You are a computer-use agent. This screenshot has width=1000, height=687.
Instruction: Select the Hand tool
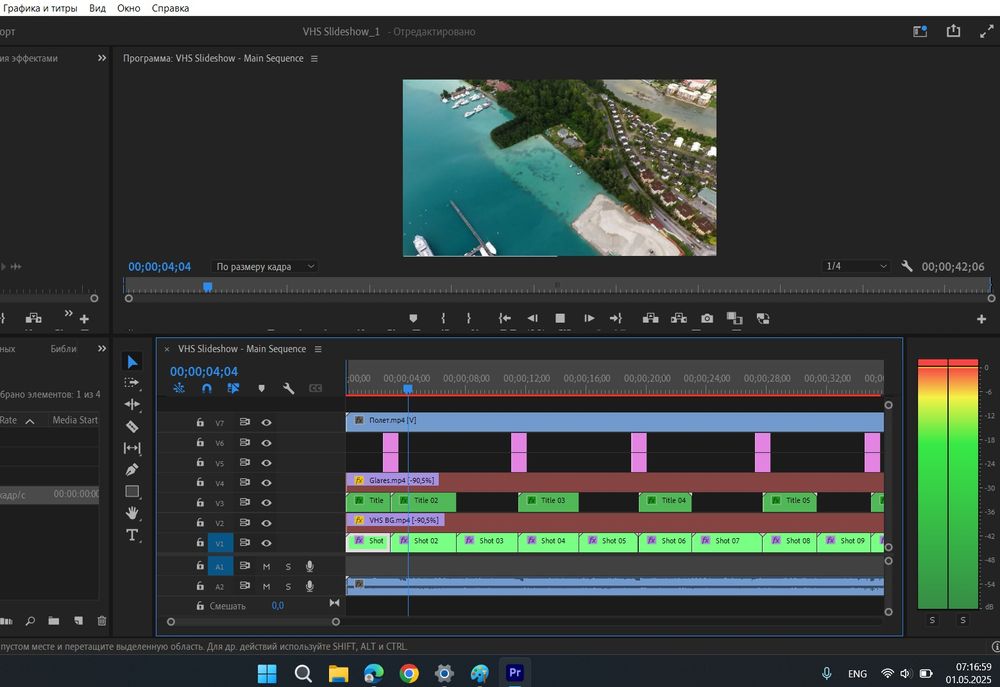(x=132, y=513)
